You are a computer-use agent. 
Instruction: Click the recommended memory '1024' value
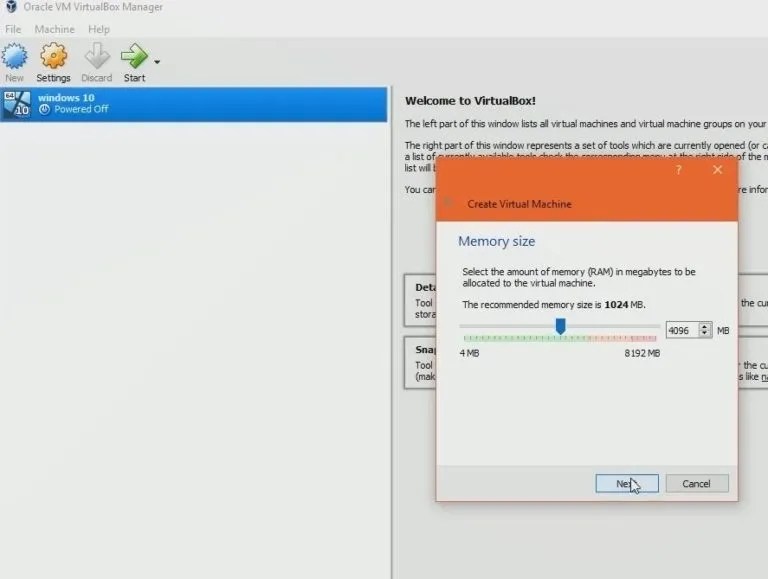[616, 305]
